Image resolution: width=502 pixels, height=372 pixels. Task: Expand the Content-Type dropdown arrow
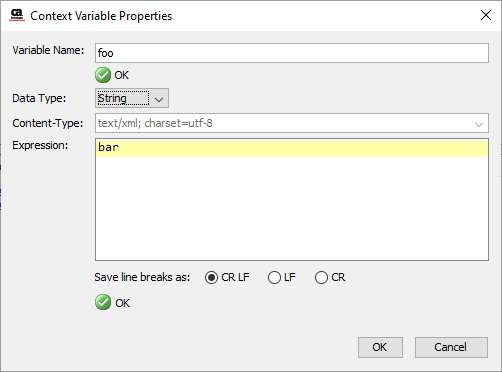coord(479,124)
